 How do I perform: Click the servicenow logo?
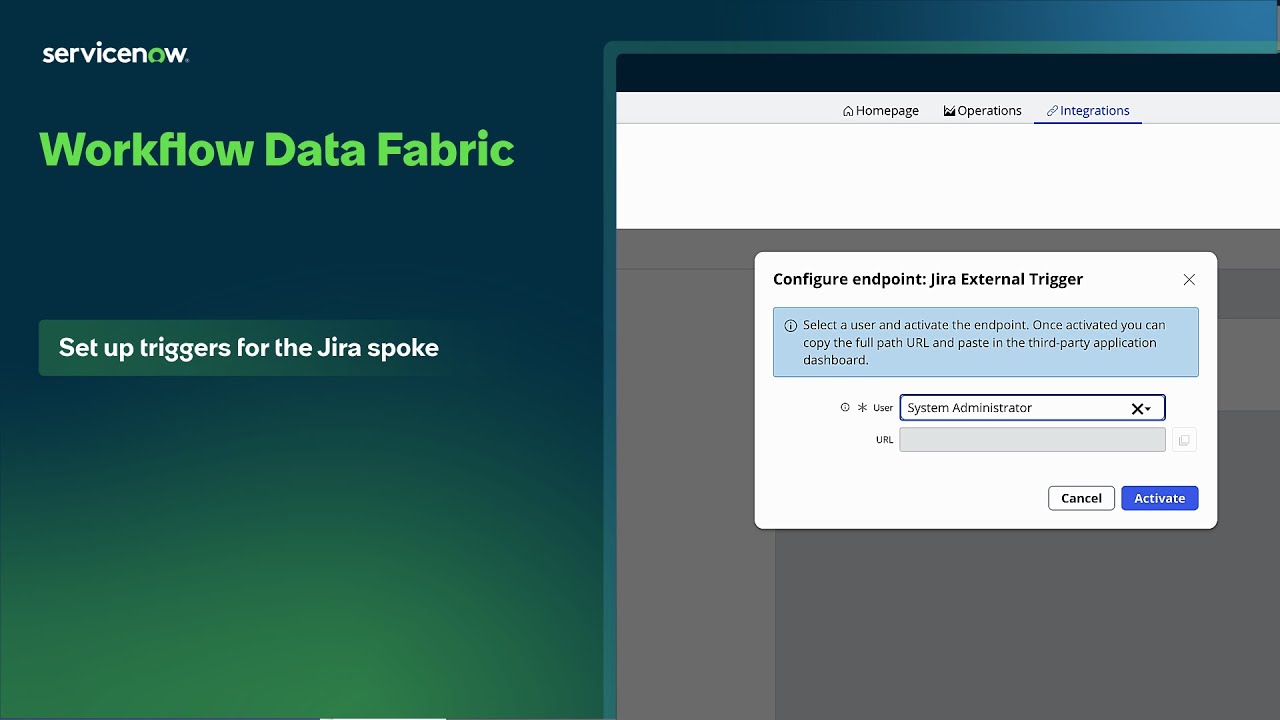click(x=115, y=52)
